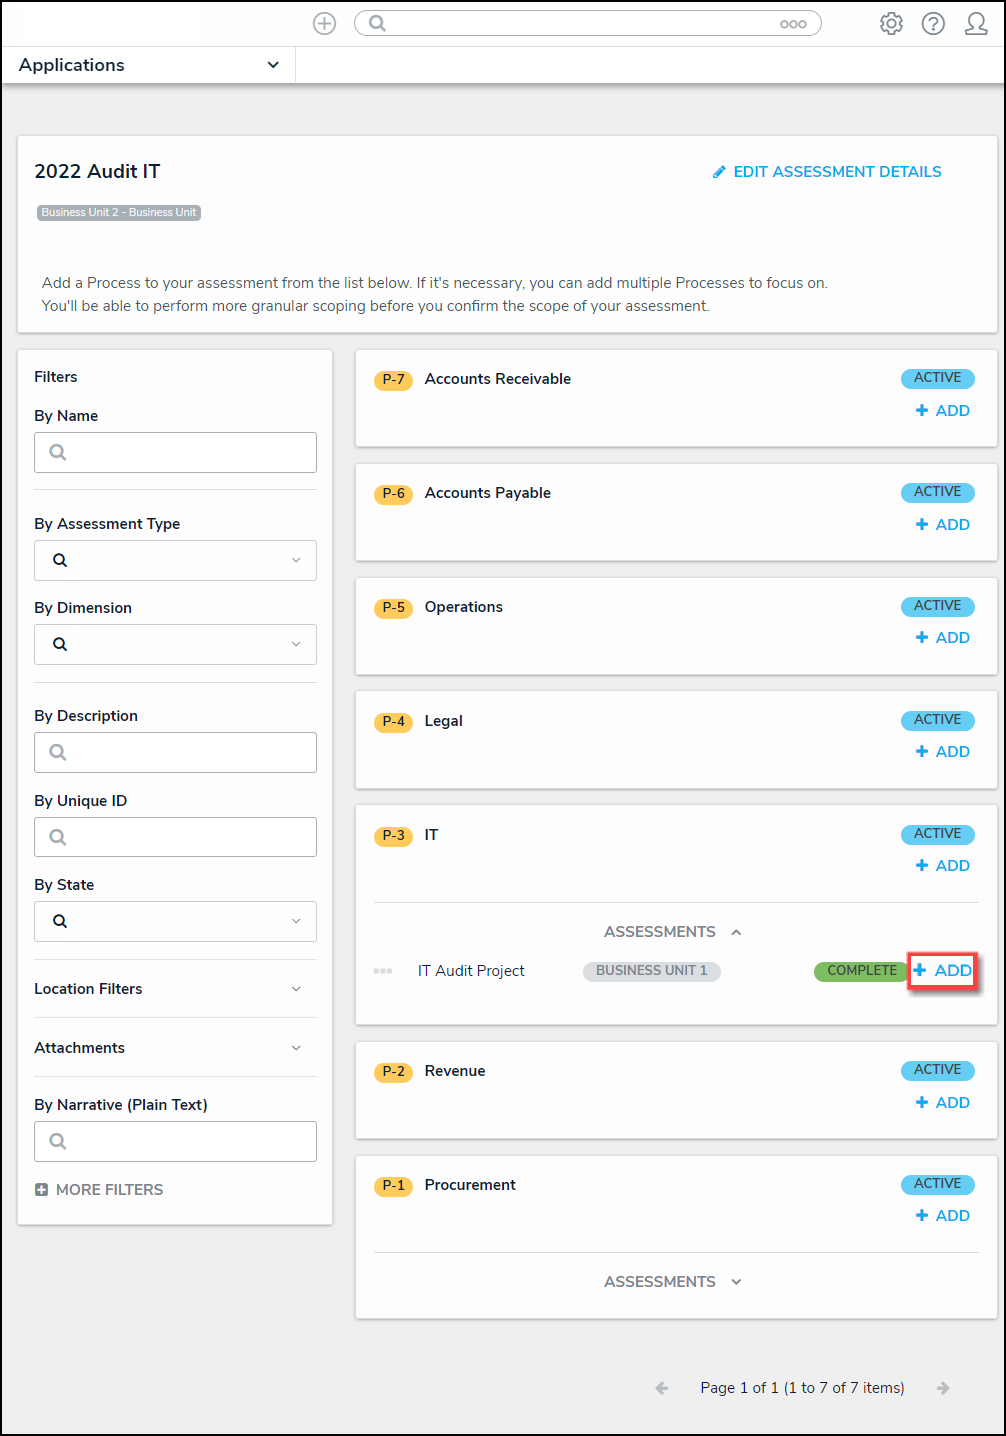This screenshot has height=1436, width=1006.
Task: Add the Accounts Receivable process
Action: [943, 411]
